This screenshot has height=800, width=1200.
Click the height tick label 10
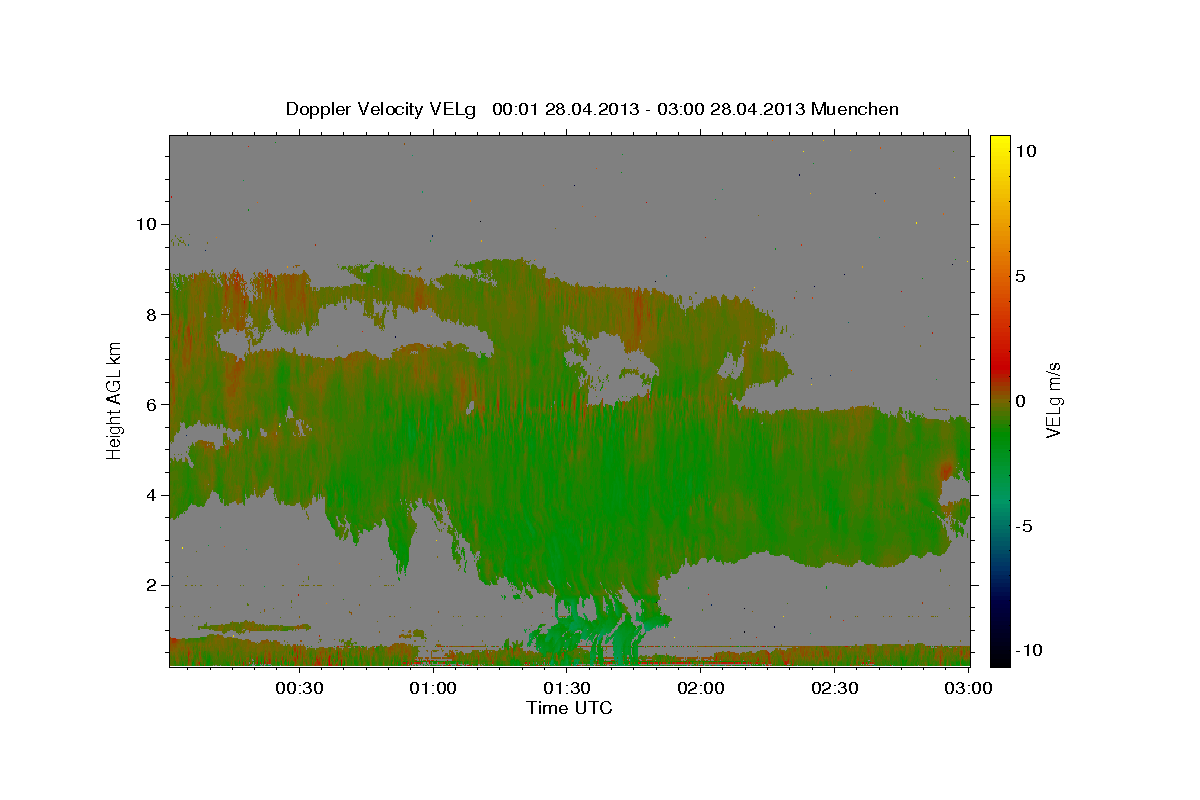146,224
